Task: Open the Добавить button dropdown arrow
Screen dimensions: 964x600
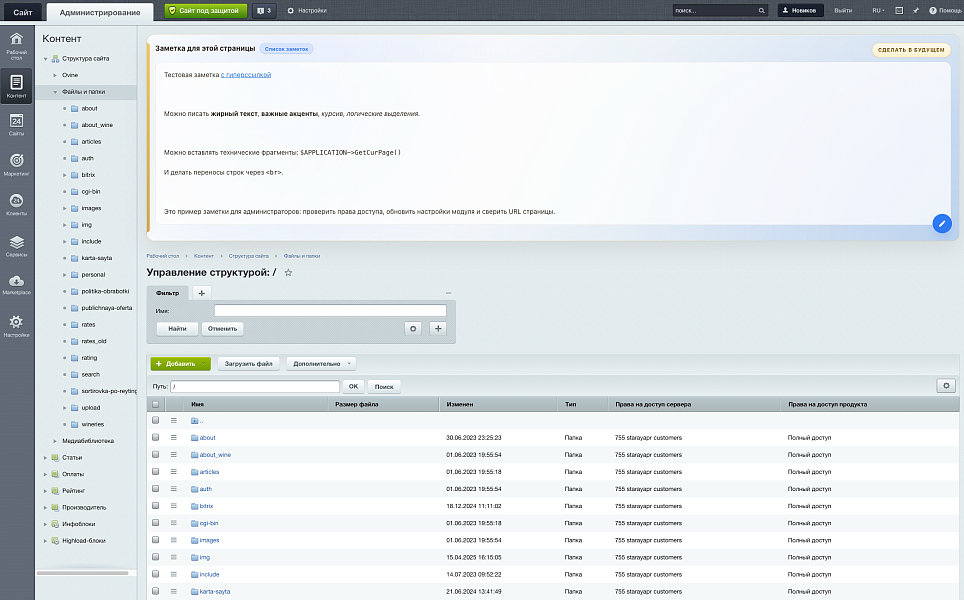Action: click(x=204, y=363)
